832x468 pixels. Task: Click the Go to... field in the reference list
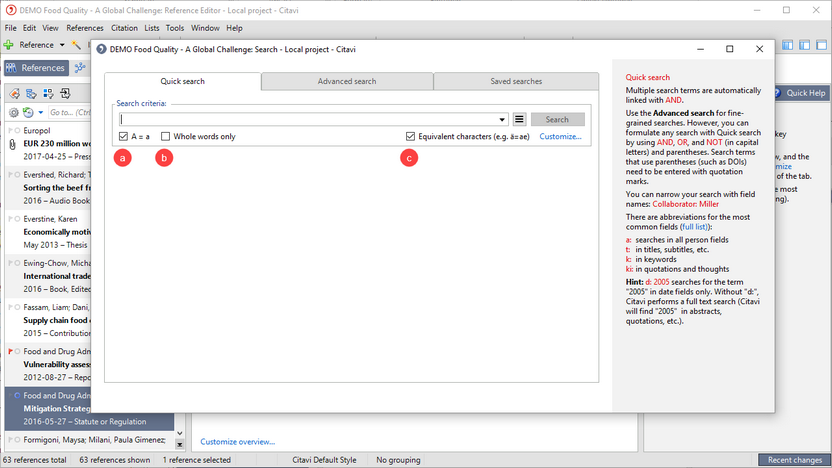pyautogui.click(x=70, y=112)
